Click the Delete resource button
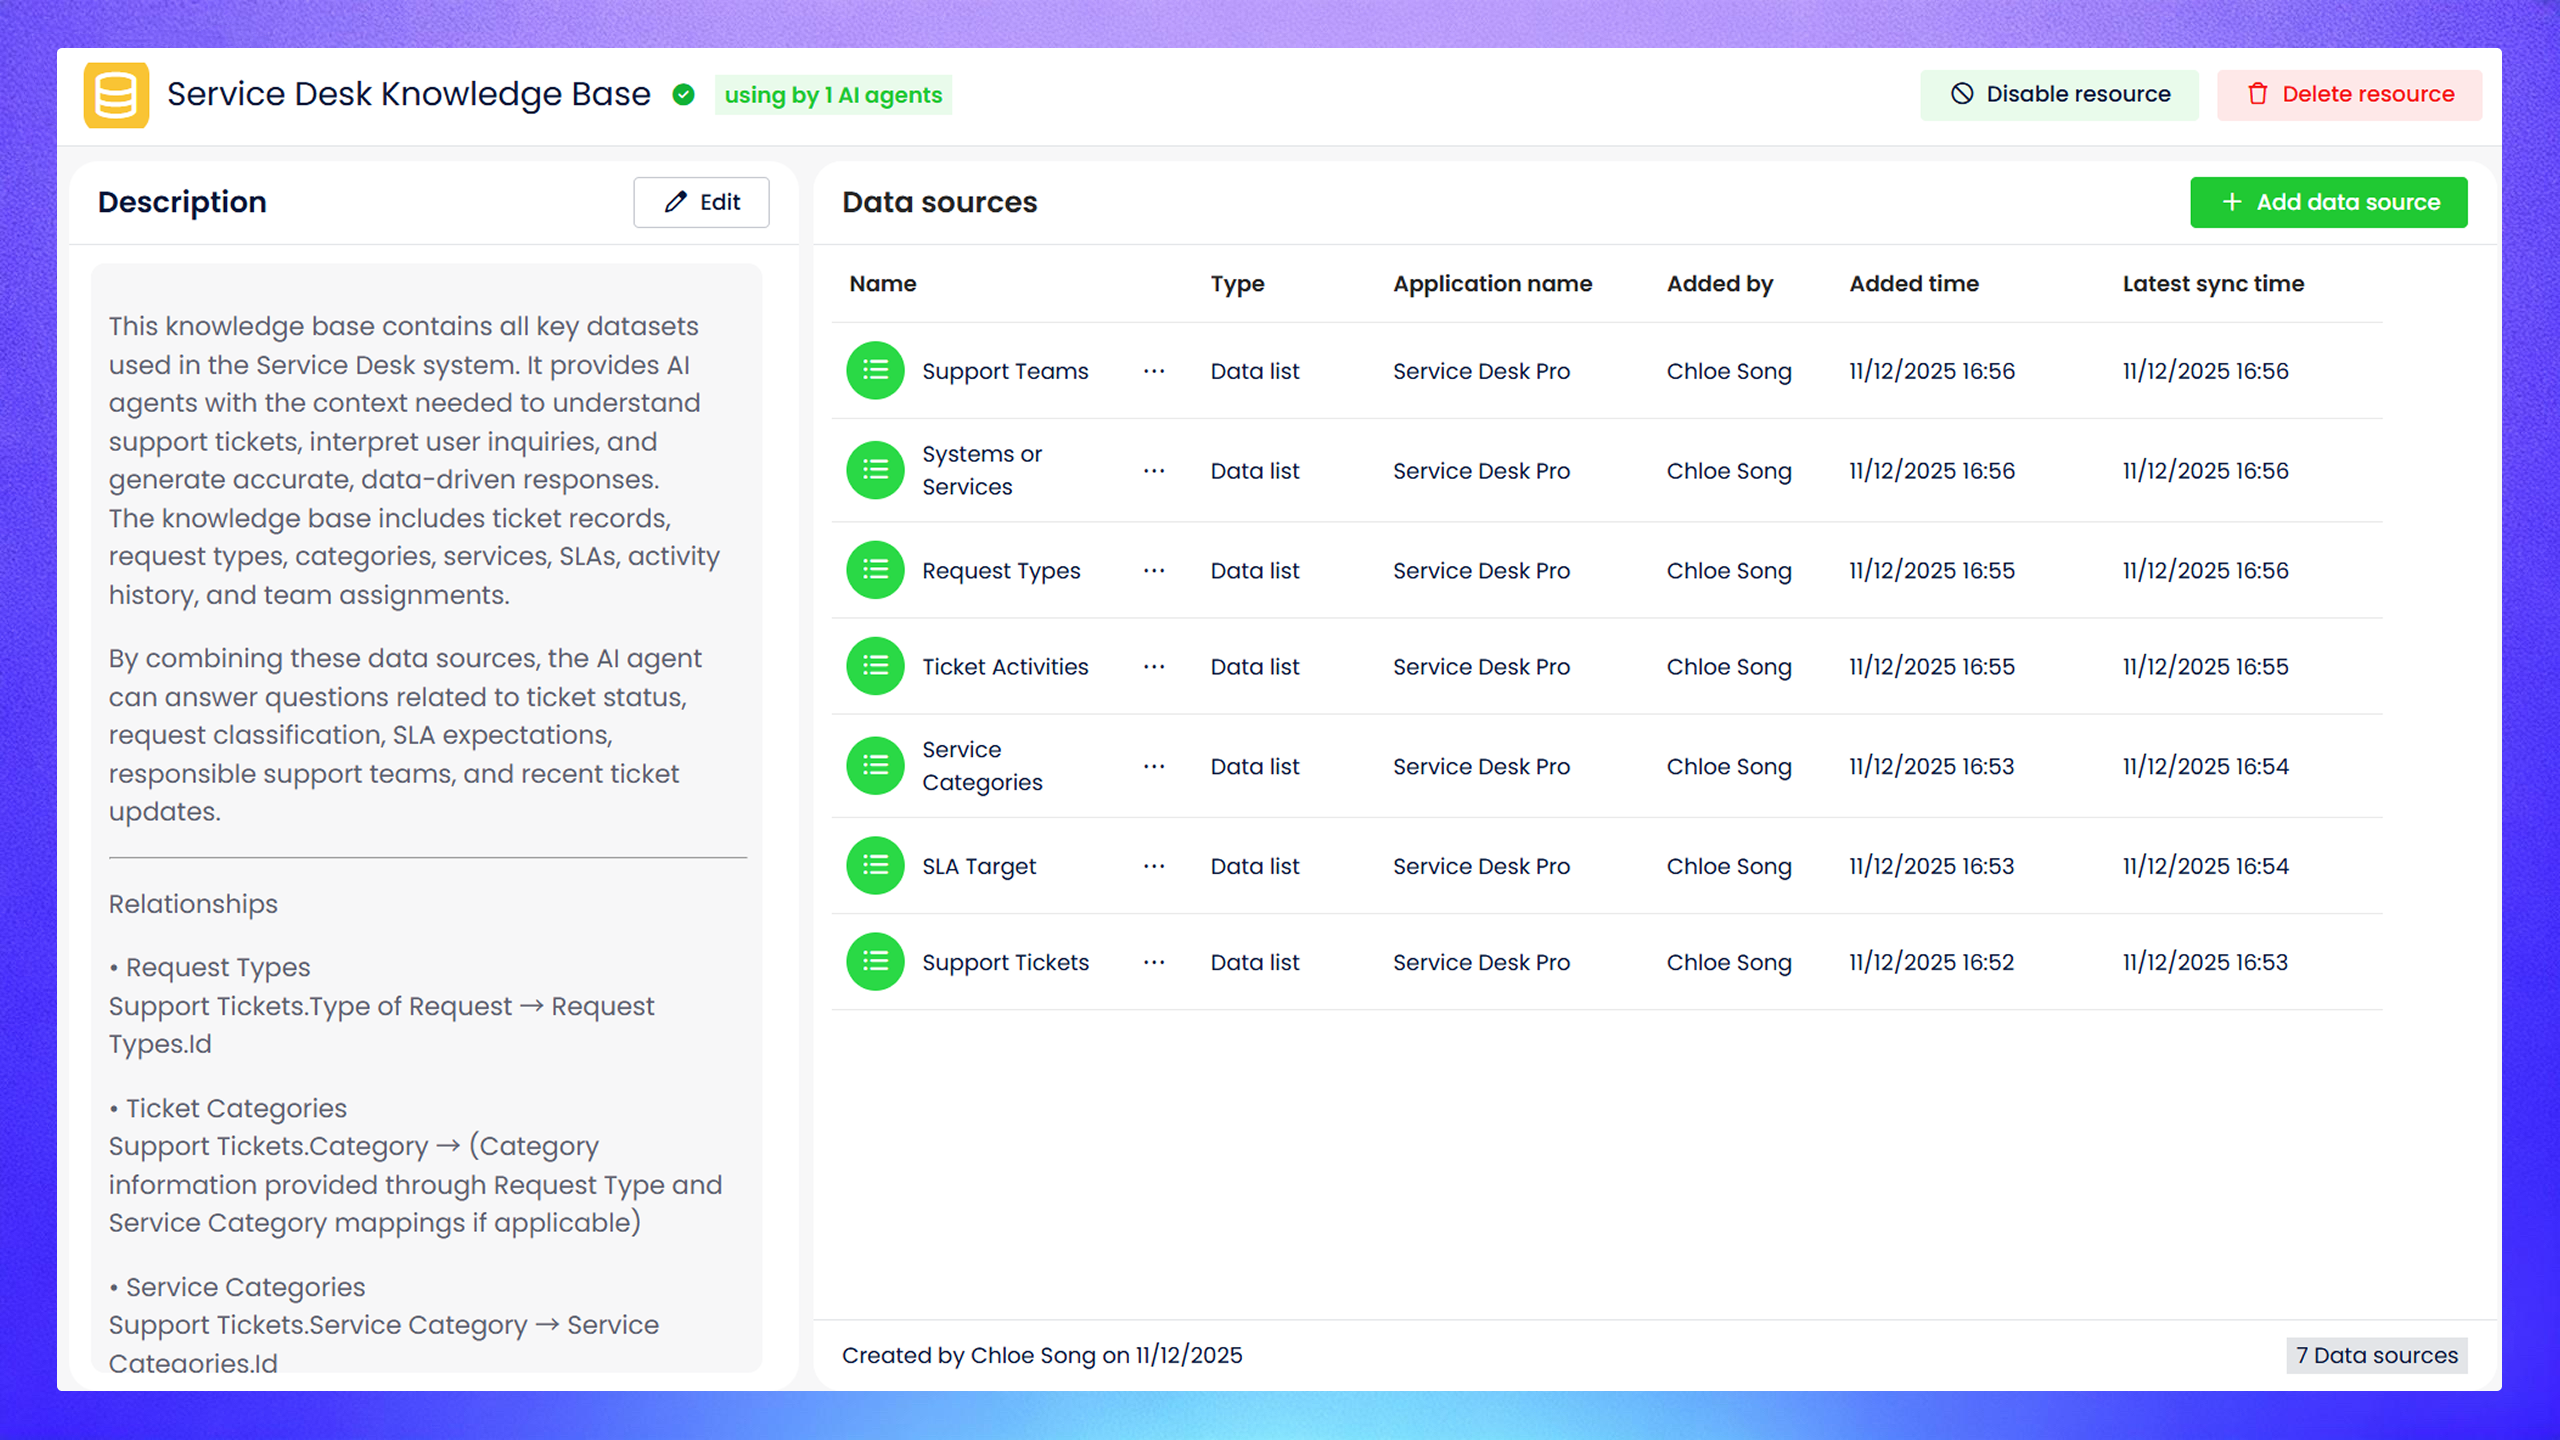Screen dimensions: 2560x1440 tap(2349, 95)
